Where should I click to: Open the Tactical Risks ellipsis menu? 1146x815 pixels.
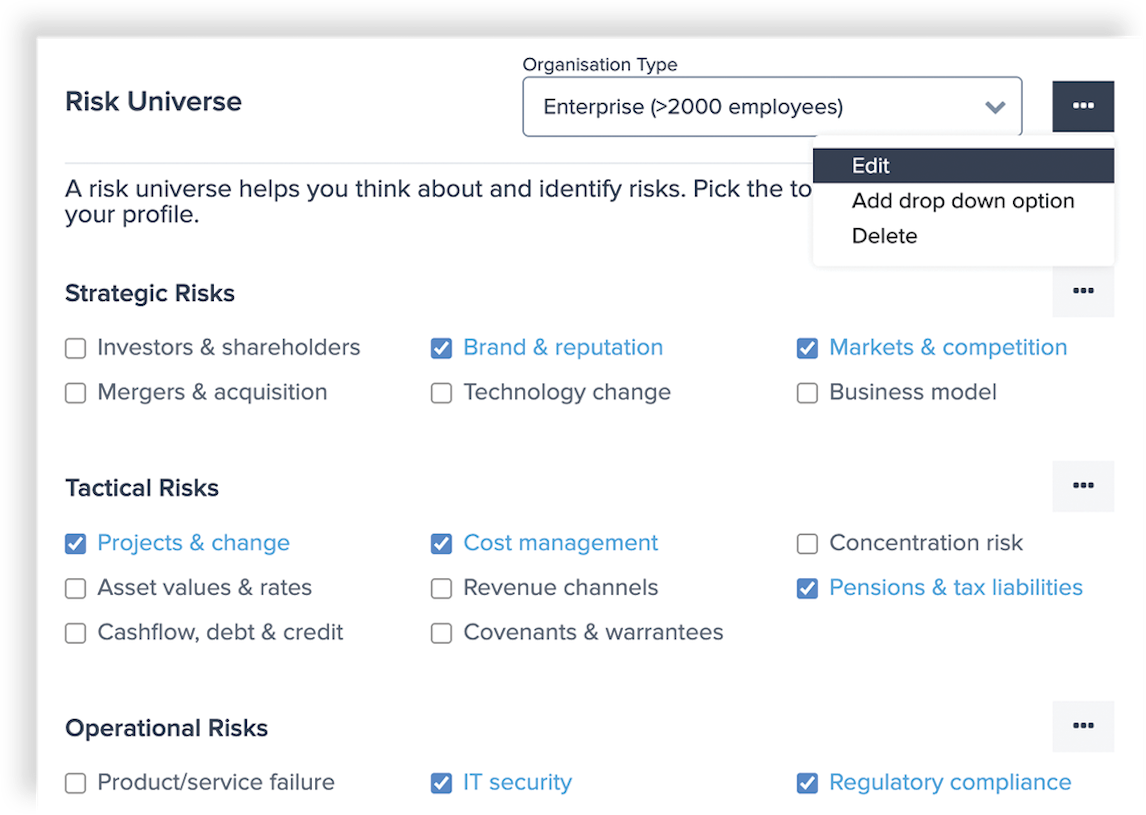pyautogui.click(x=1083, y=486)
